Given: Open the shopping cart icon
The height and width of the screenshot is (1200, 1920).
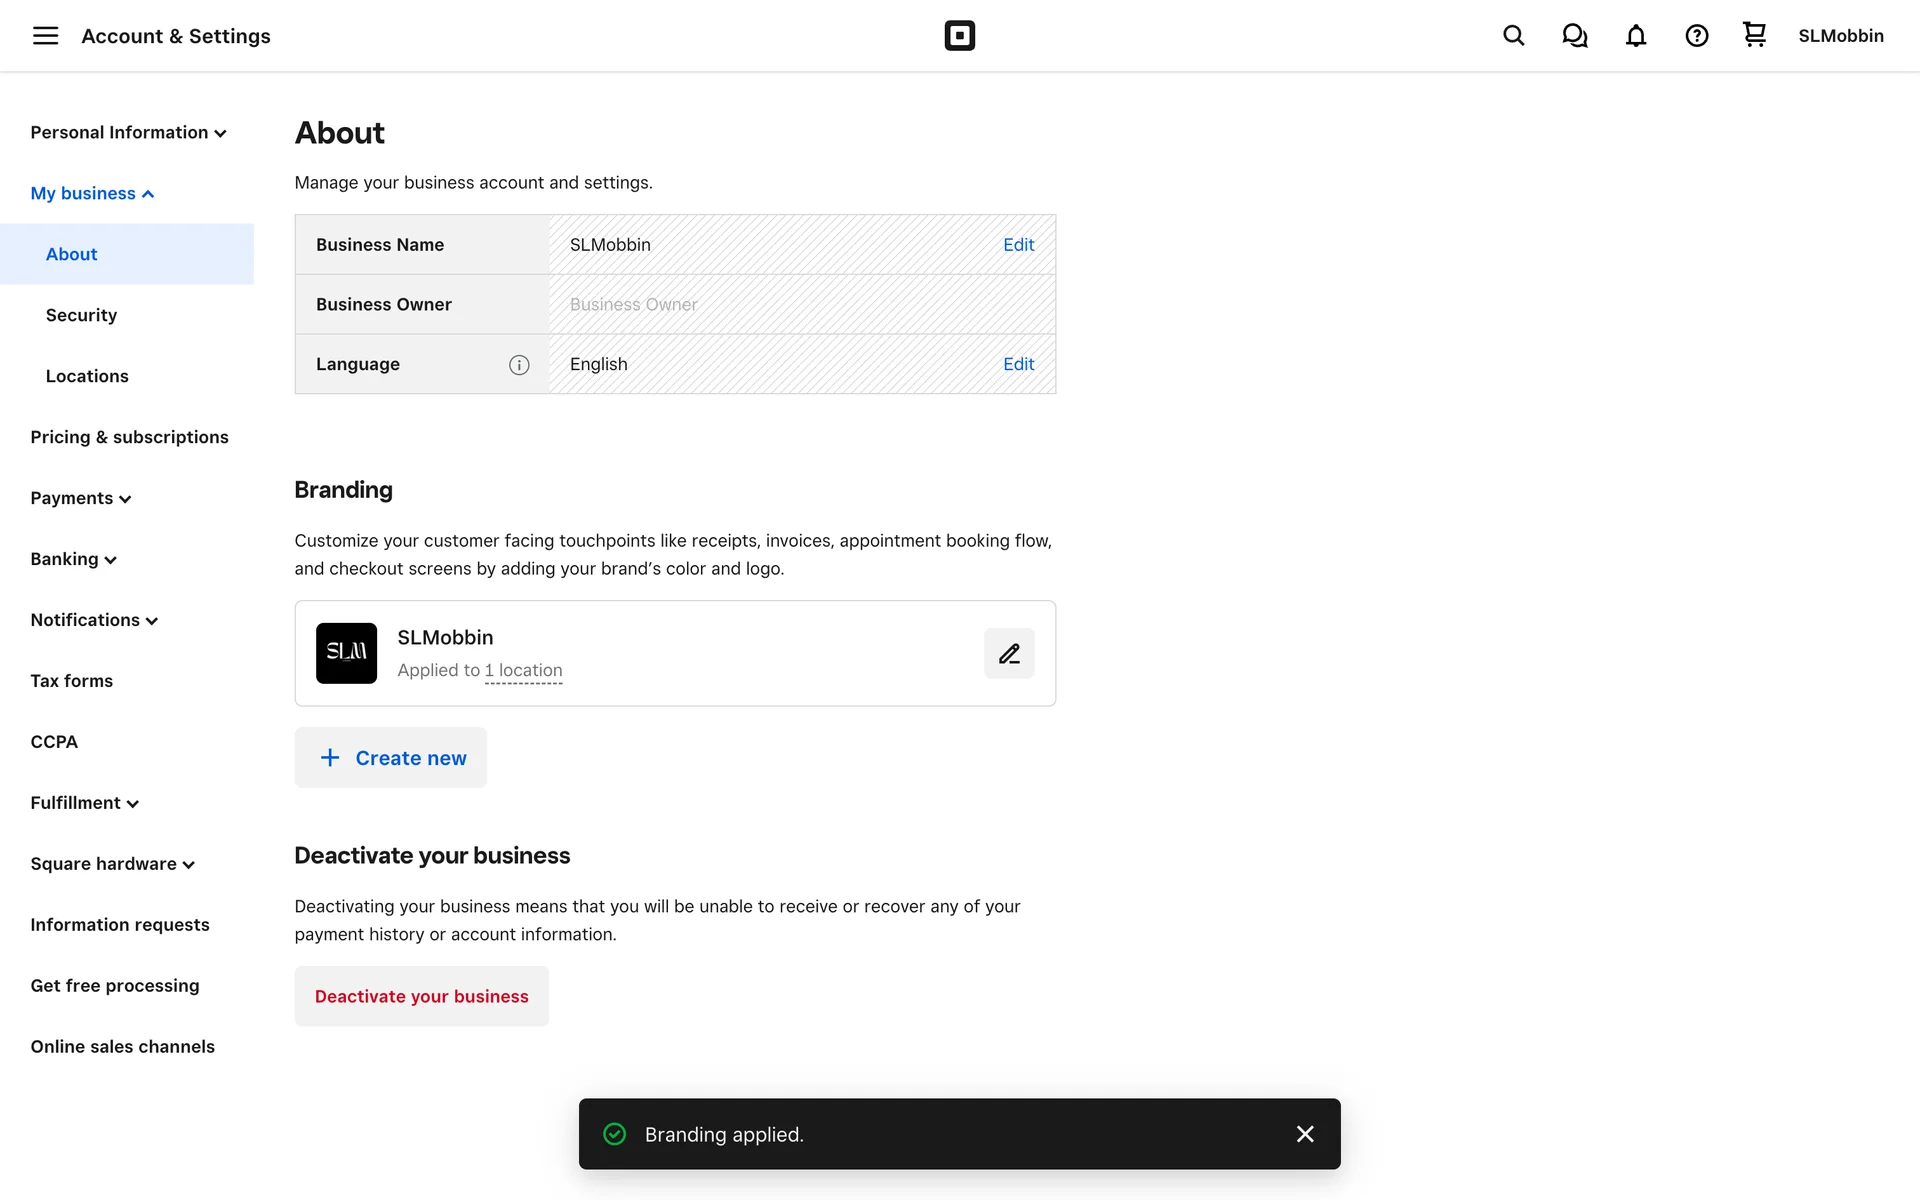Looking at the screenshot, I should (1754, 35).
